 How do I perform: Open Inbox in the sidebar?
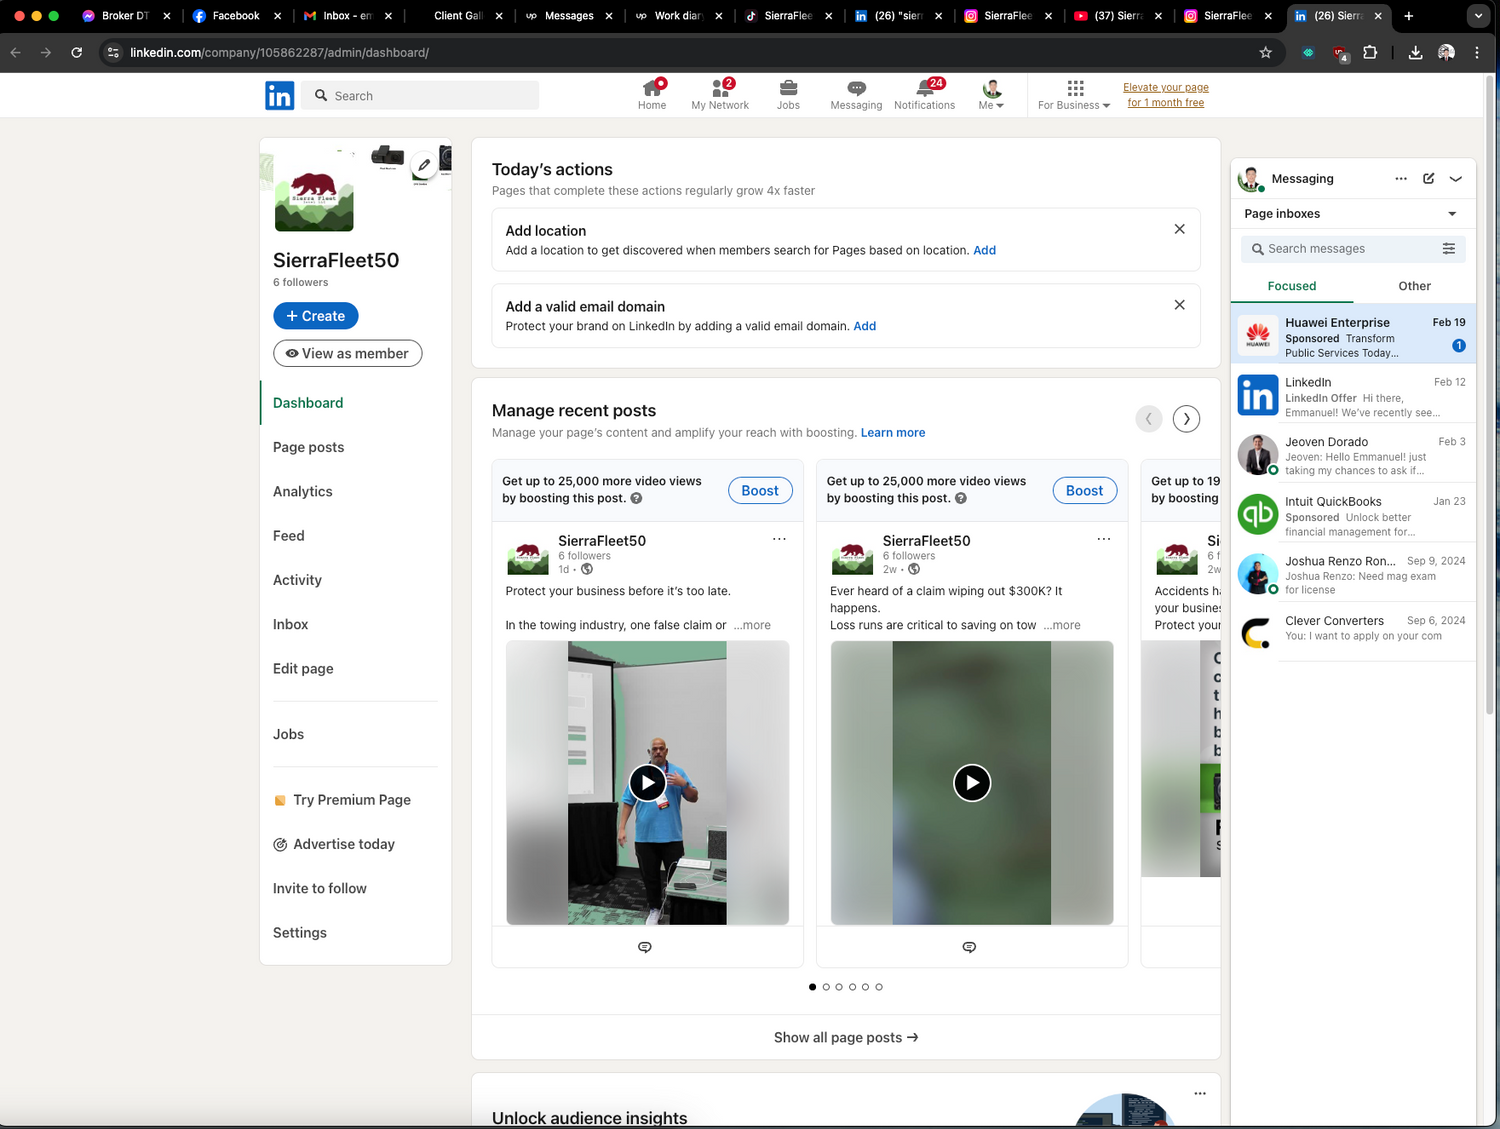(291, 624)
